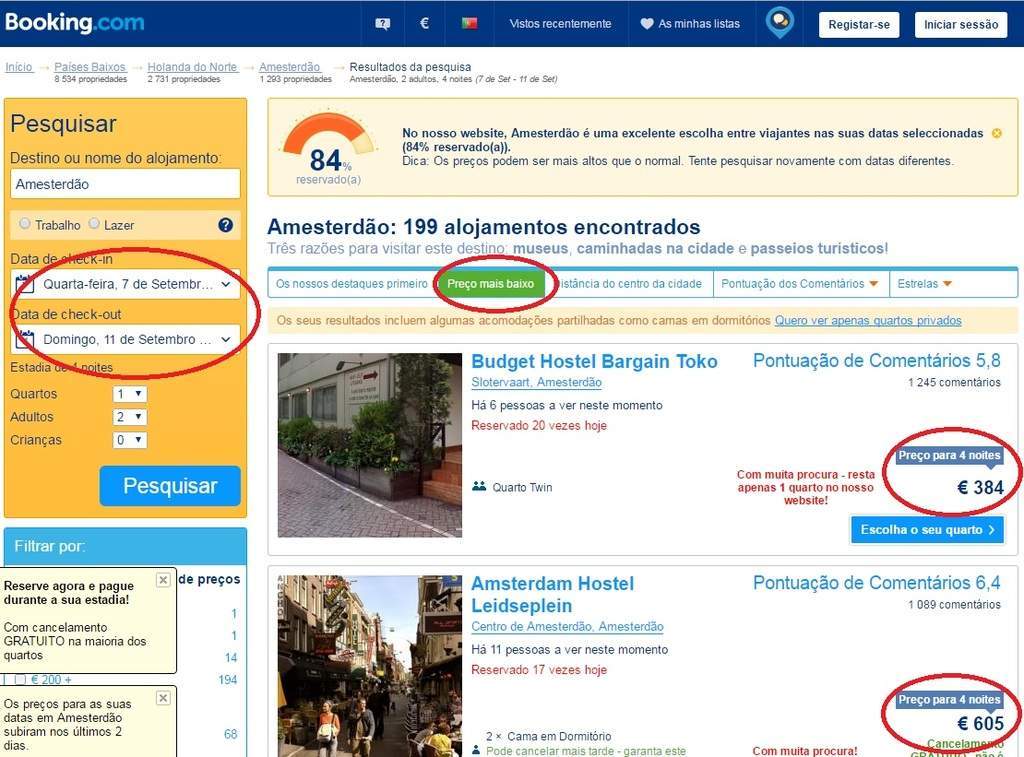Open Holanda do Norte breadcrumb link
The width and height of the screenshot is (1024, 757).
point(192,67)
